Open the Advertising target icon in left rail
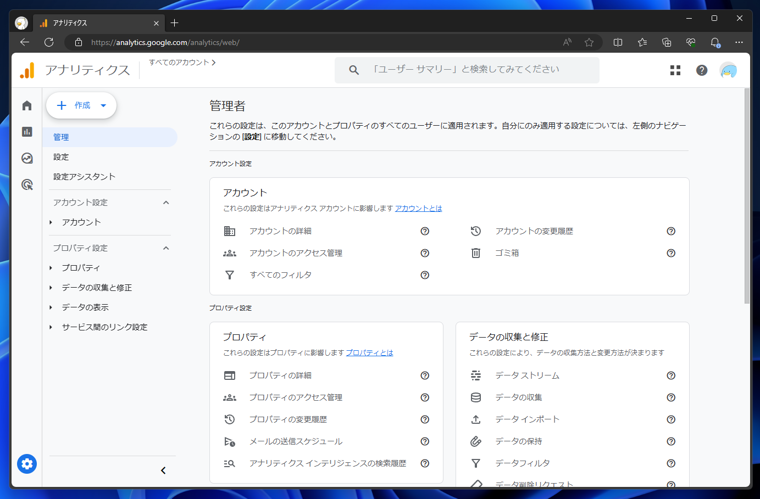This screenshot has height=499, width=760. tap(27, 185)
